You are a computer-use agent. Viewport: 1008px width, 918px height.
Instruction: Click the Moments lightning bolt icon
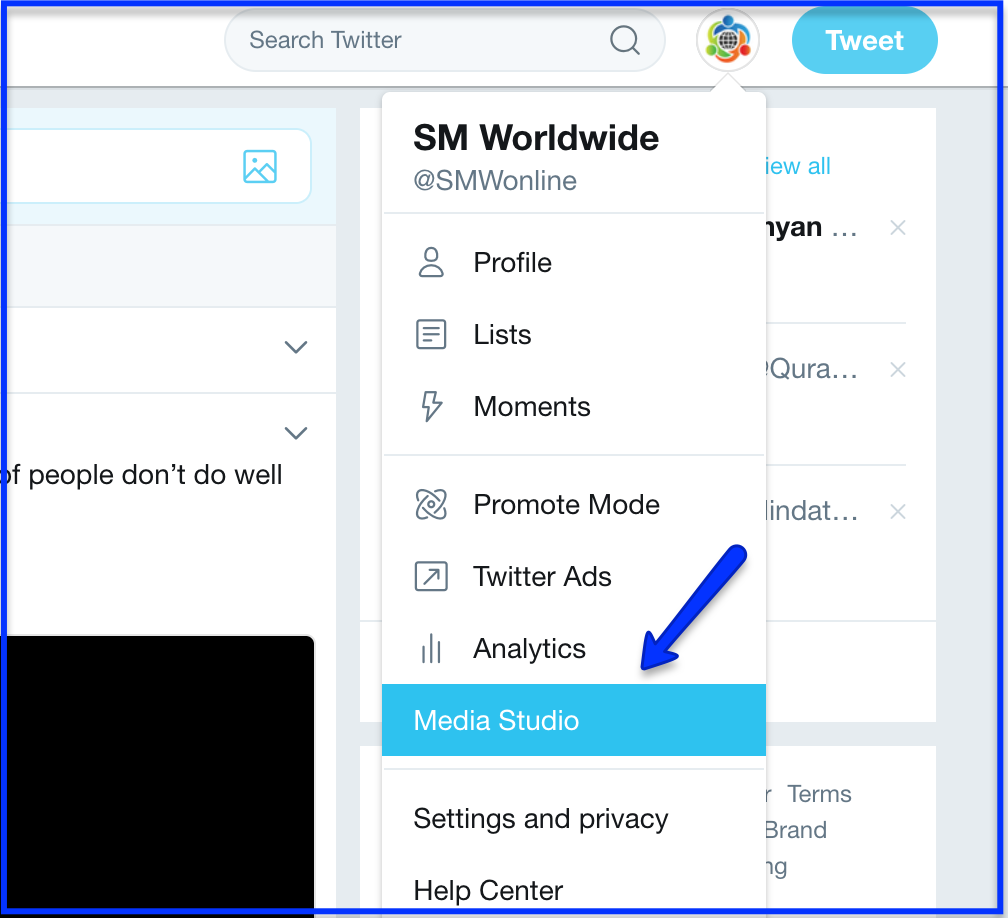click(431, 406)
